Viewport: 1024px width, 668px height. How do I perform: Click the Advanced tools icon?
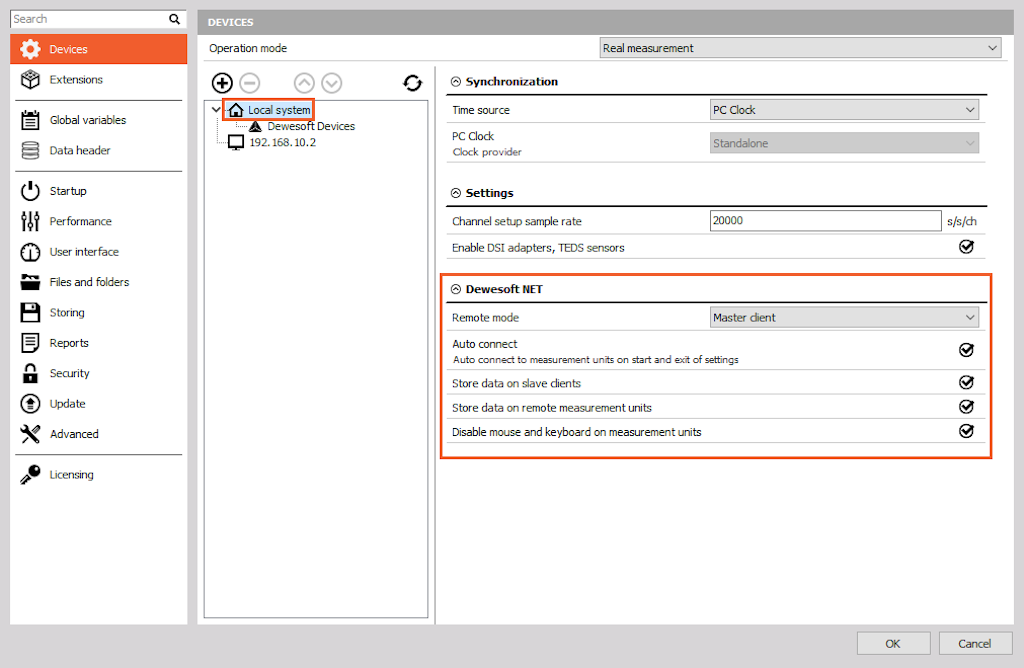tap(30, 434)
